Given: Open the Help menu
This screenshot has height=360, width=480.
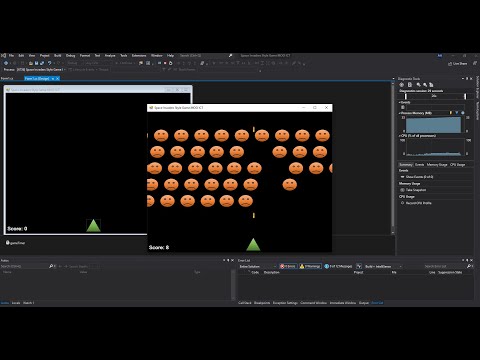Looking at the screenshot, I should click(170, 55).
